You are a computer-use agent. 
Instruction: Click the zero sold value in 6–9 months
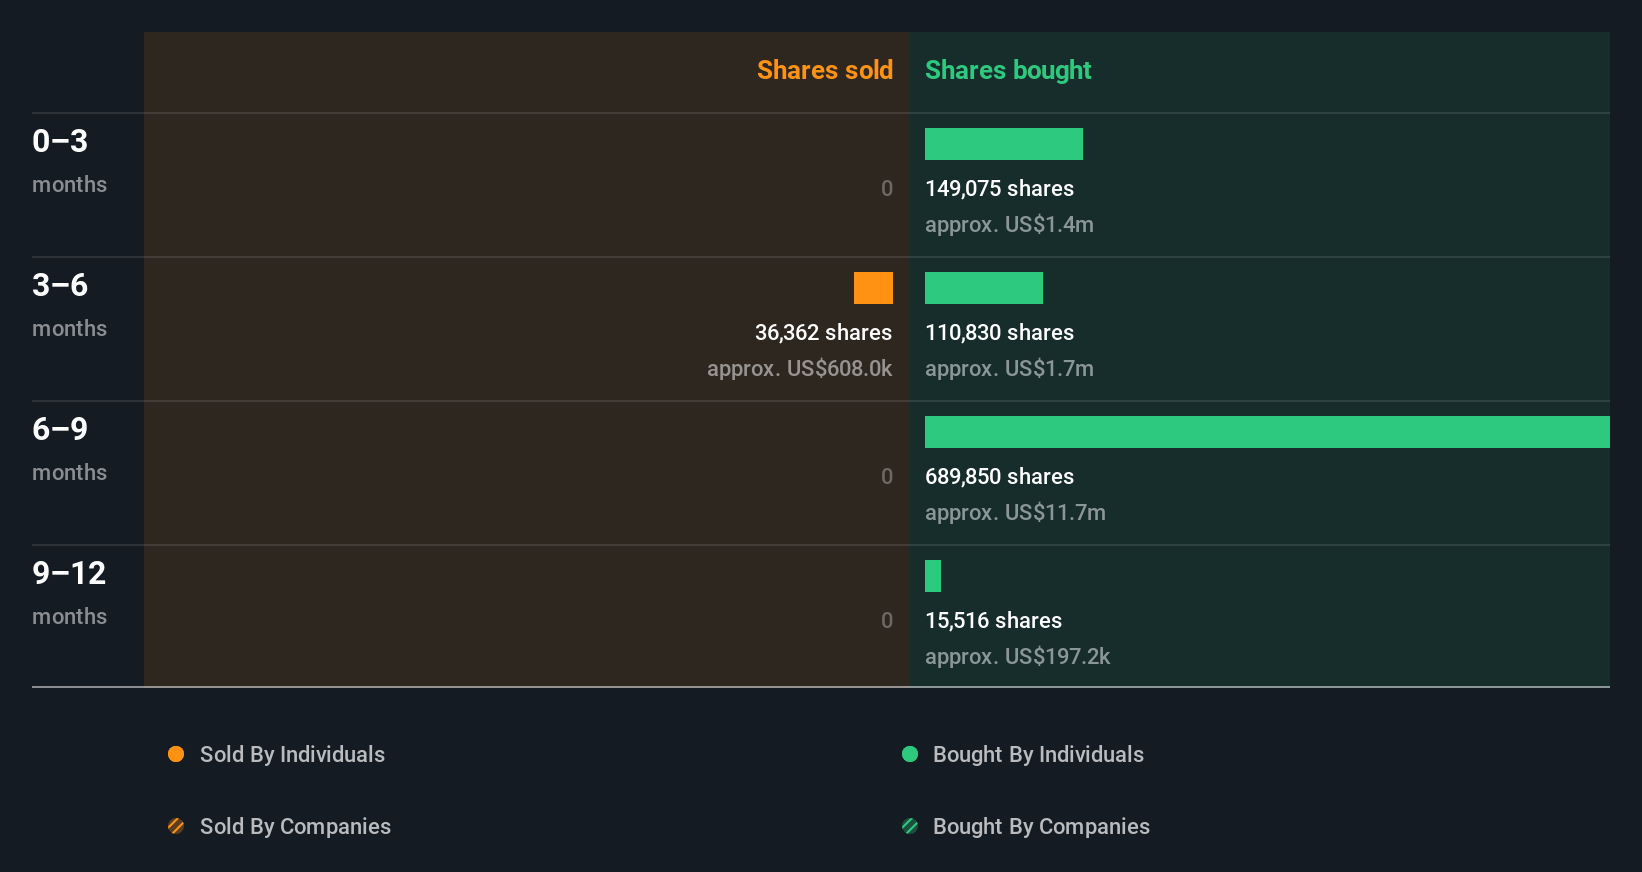click(887, 476)
